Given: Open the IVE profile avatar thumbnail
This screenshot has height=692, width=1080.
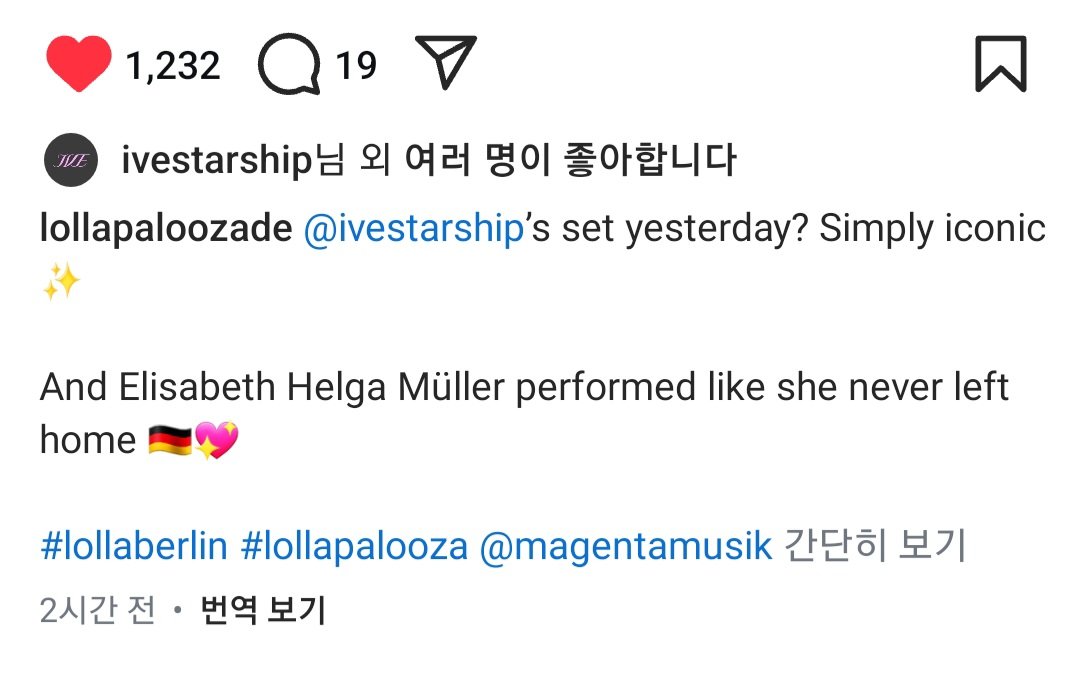Looking at the screenshot, I should tap(70, 159).
